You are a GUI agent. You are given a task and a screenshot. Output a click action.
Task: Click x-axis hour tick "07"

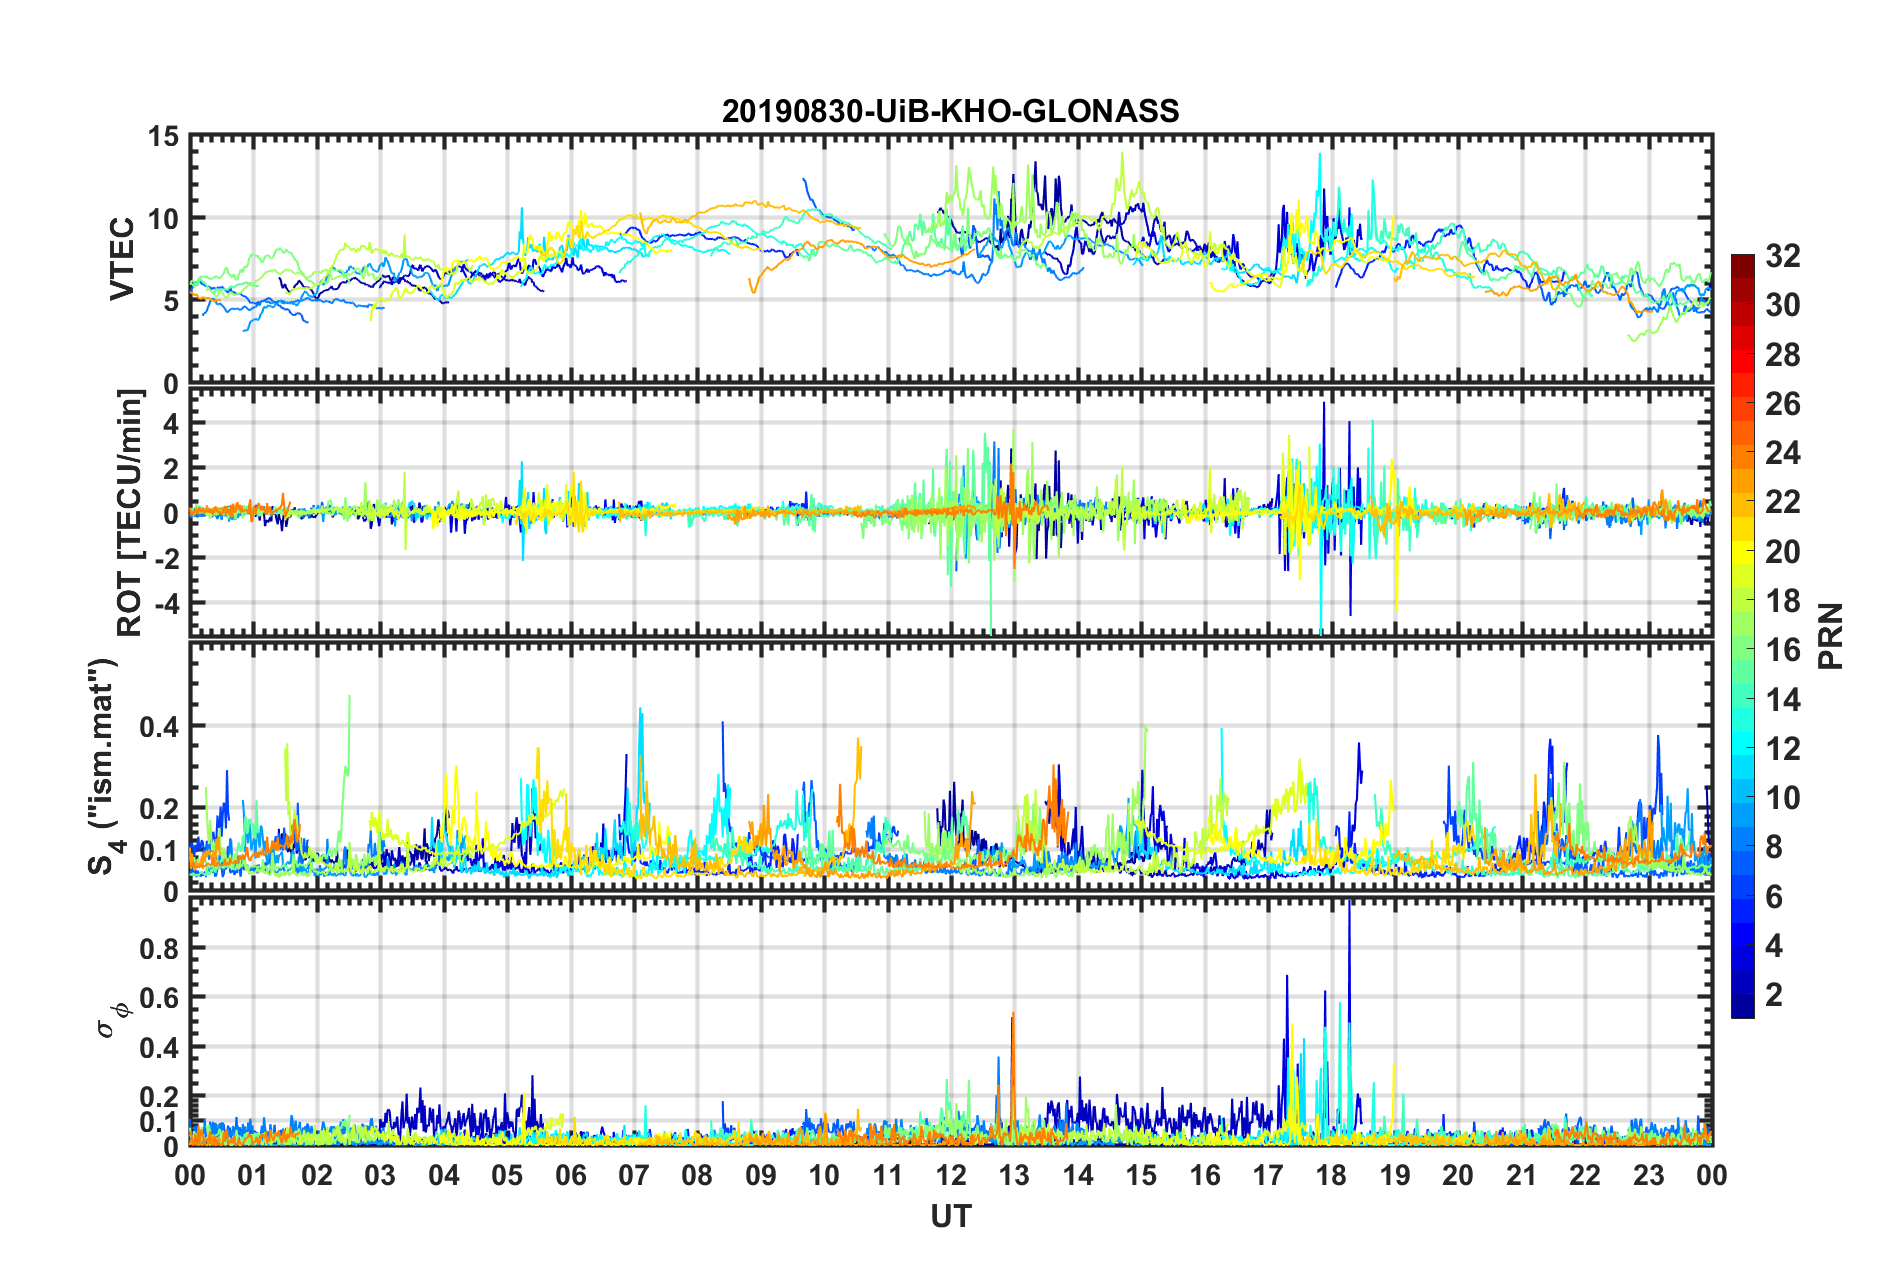click(634, 1174)
